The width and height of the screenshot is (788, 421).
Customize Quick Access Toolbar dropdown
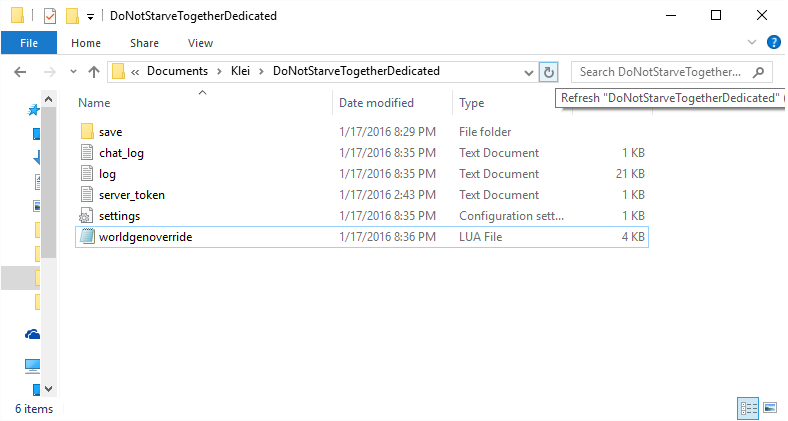[91, 17]
